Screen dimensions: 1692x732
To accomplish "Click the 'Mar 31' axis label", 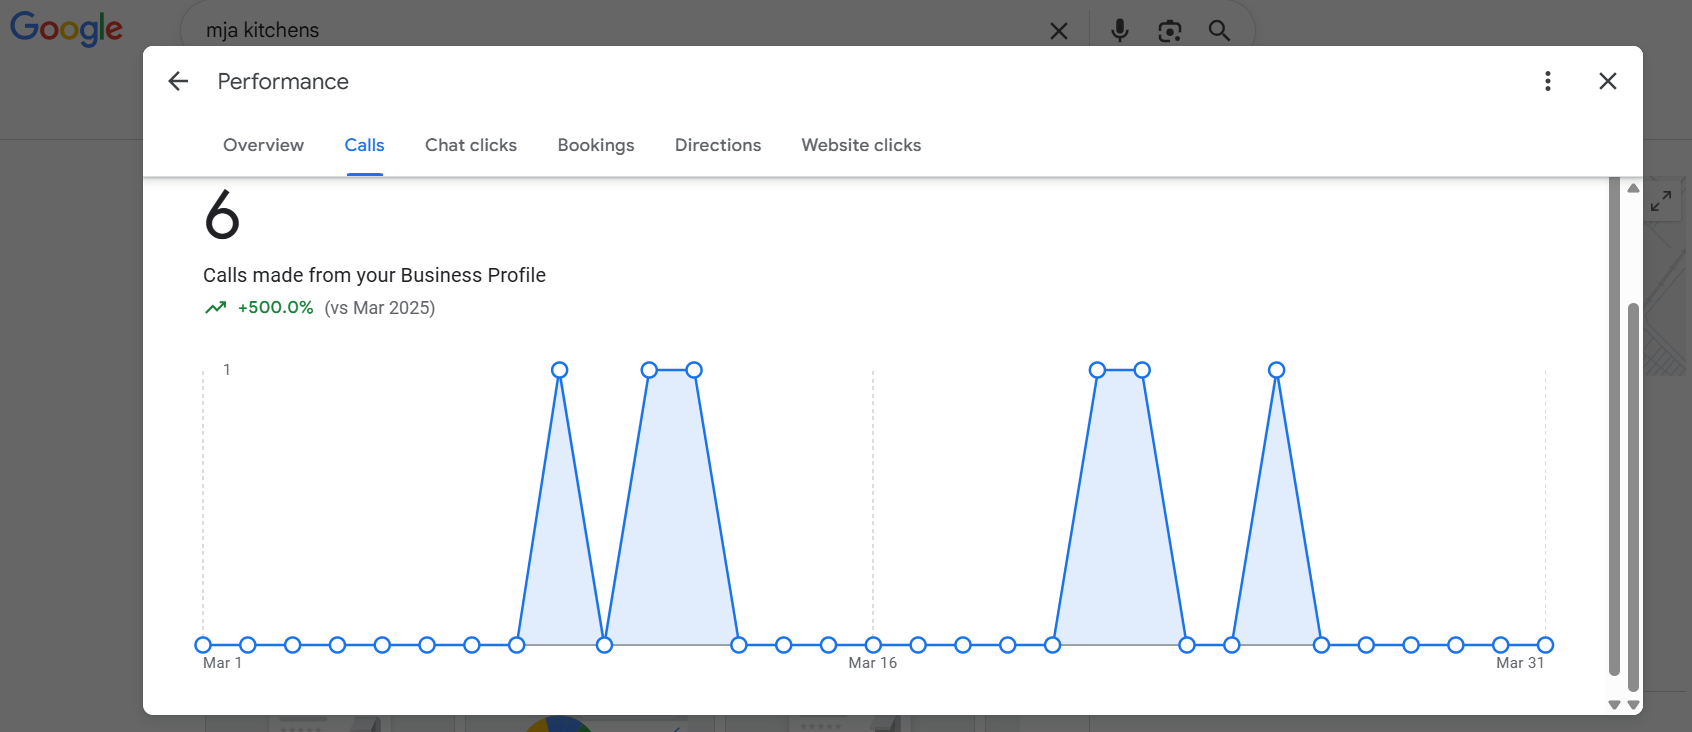I will point(1520,663).
